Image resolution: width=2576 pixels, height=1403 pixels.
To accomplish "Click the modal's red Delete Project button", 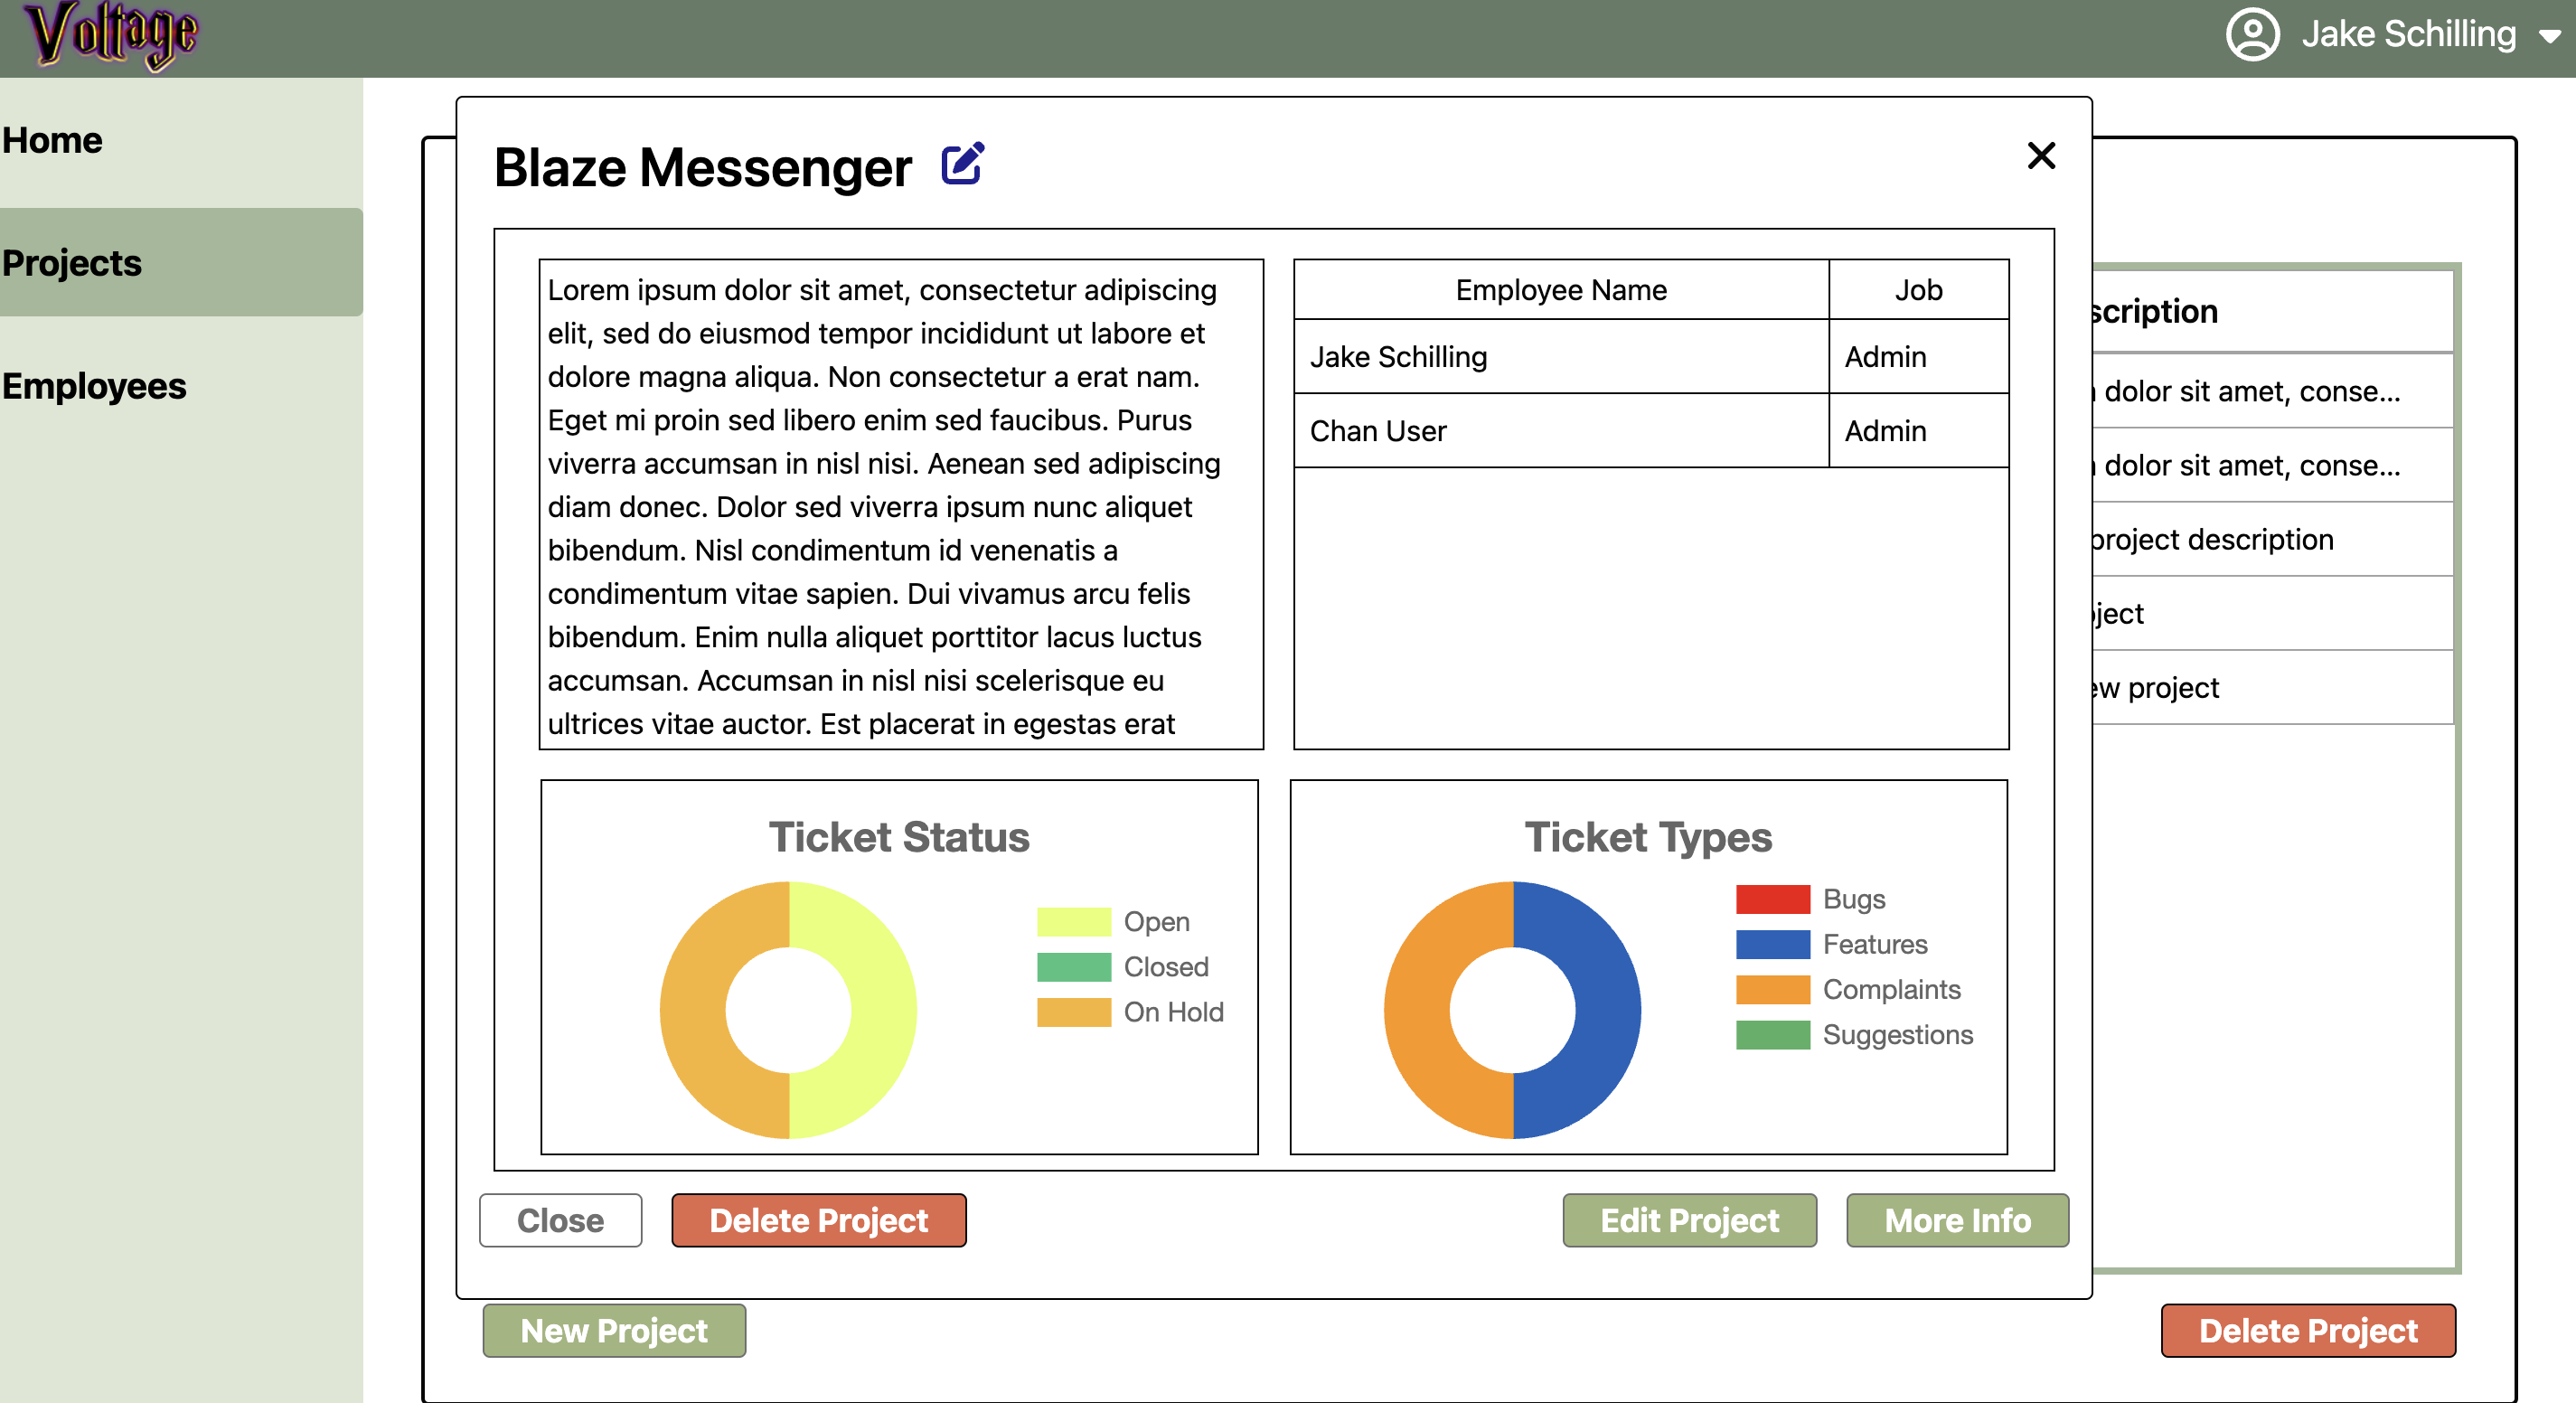I will (x=818, y=1220).
